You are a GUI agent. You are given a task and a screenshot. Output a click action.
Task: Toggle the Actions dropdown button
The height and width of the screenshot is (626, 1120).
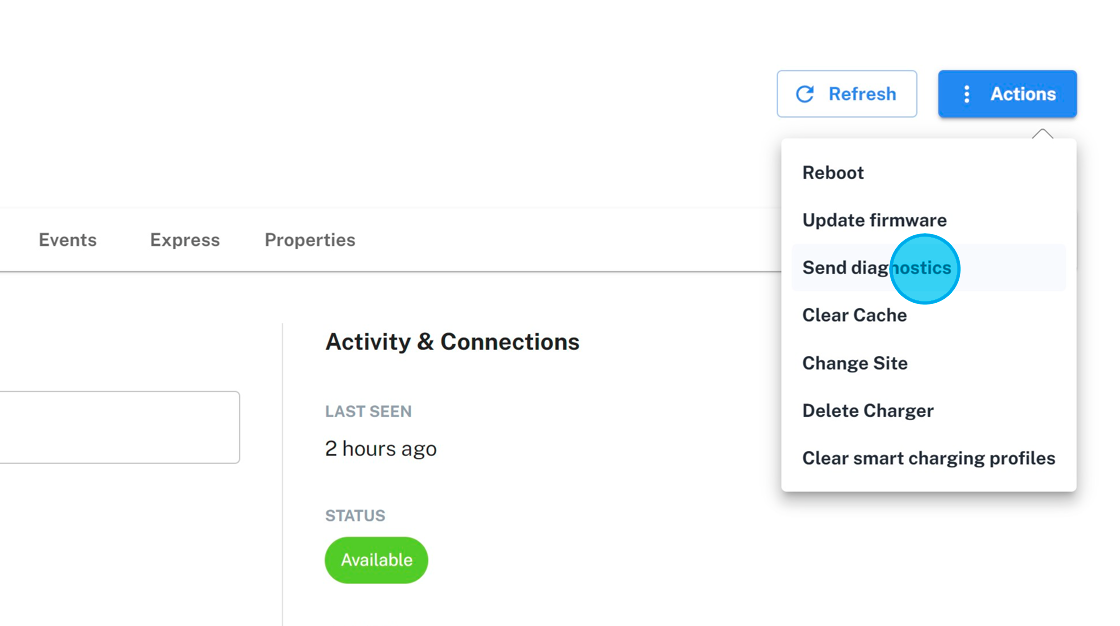click(1007, 94)
